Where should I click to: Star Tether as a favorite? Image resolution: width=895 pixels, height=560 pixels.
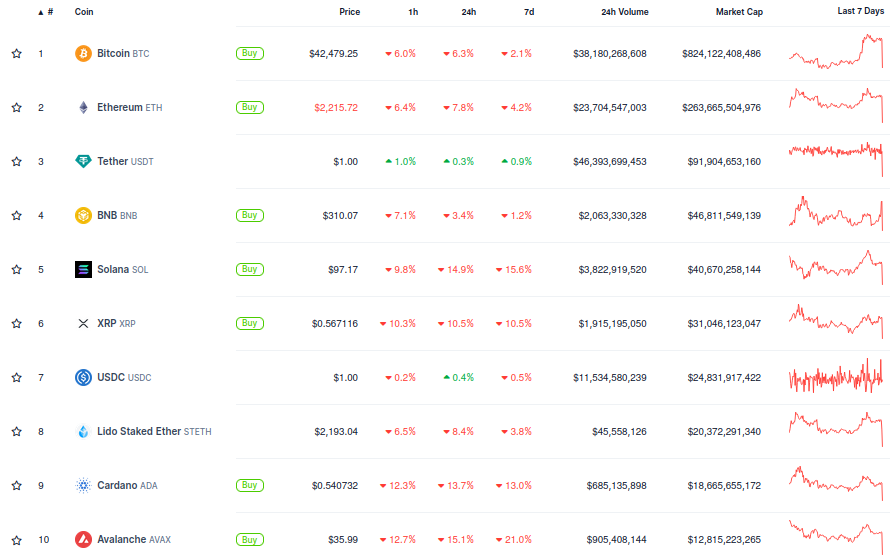(x=17, y=162)
